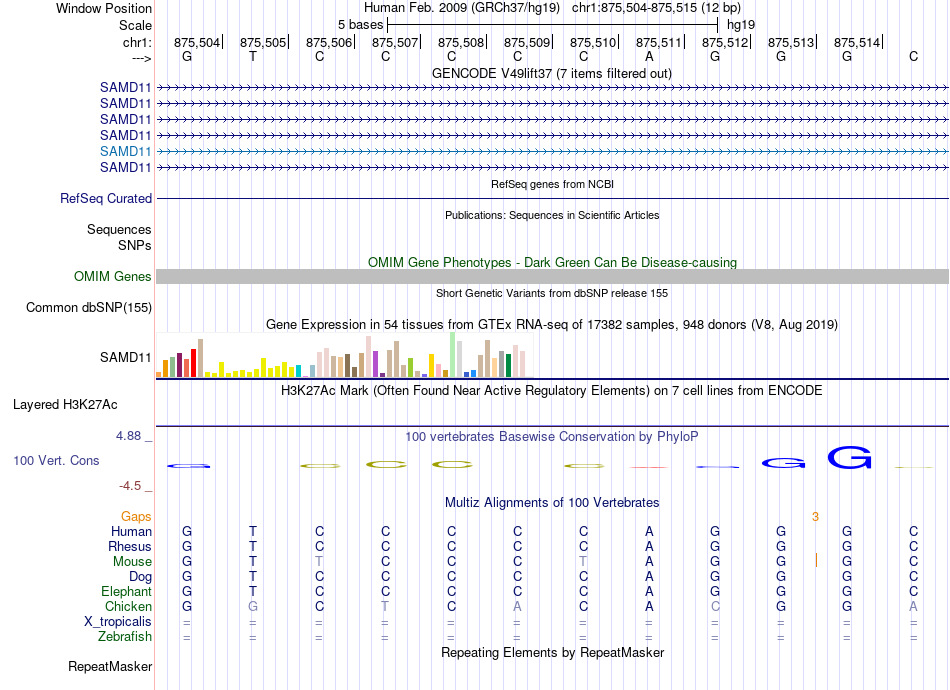Click orange insertion mark in Mouse row
The image size is (950, 690).
pyautogui.click(x=816, y=560)
